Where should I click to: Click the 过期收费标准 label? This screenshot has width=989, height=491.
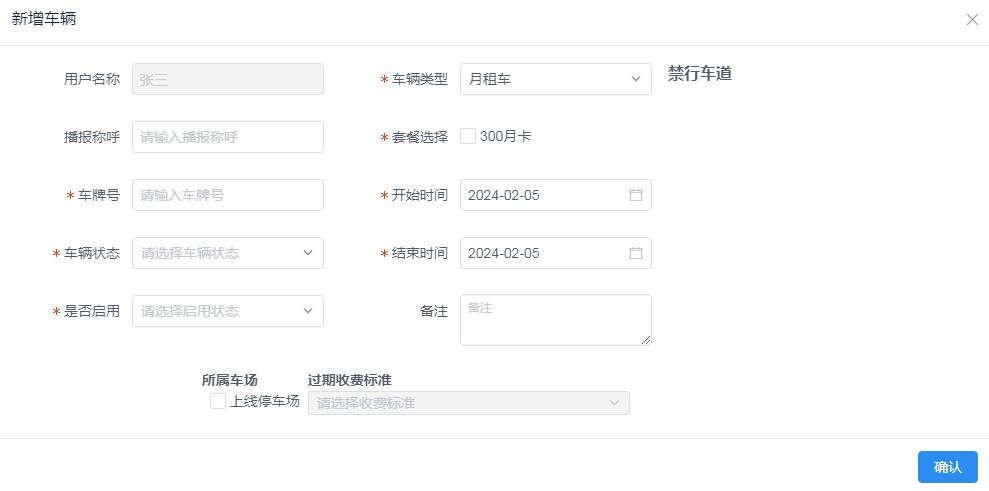(x=349, y=380)
